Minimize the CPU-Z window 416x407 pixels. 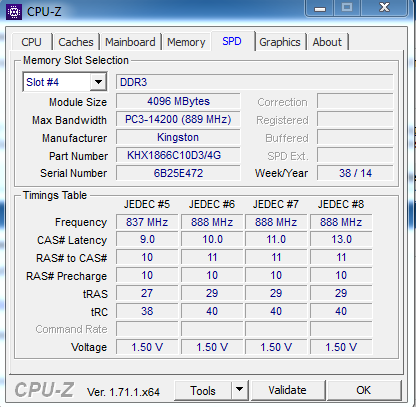coord(320,8)
